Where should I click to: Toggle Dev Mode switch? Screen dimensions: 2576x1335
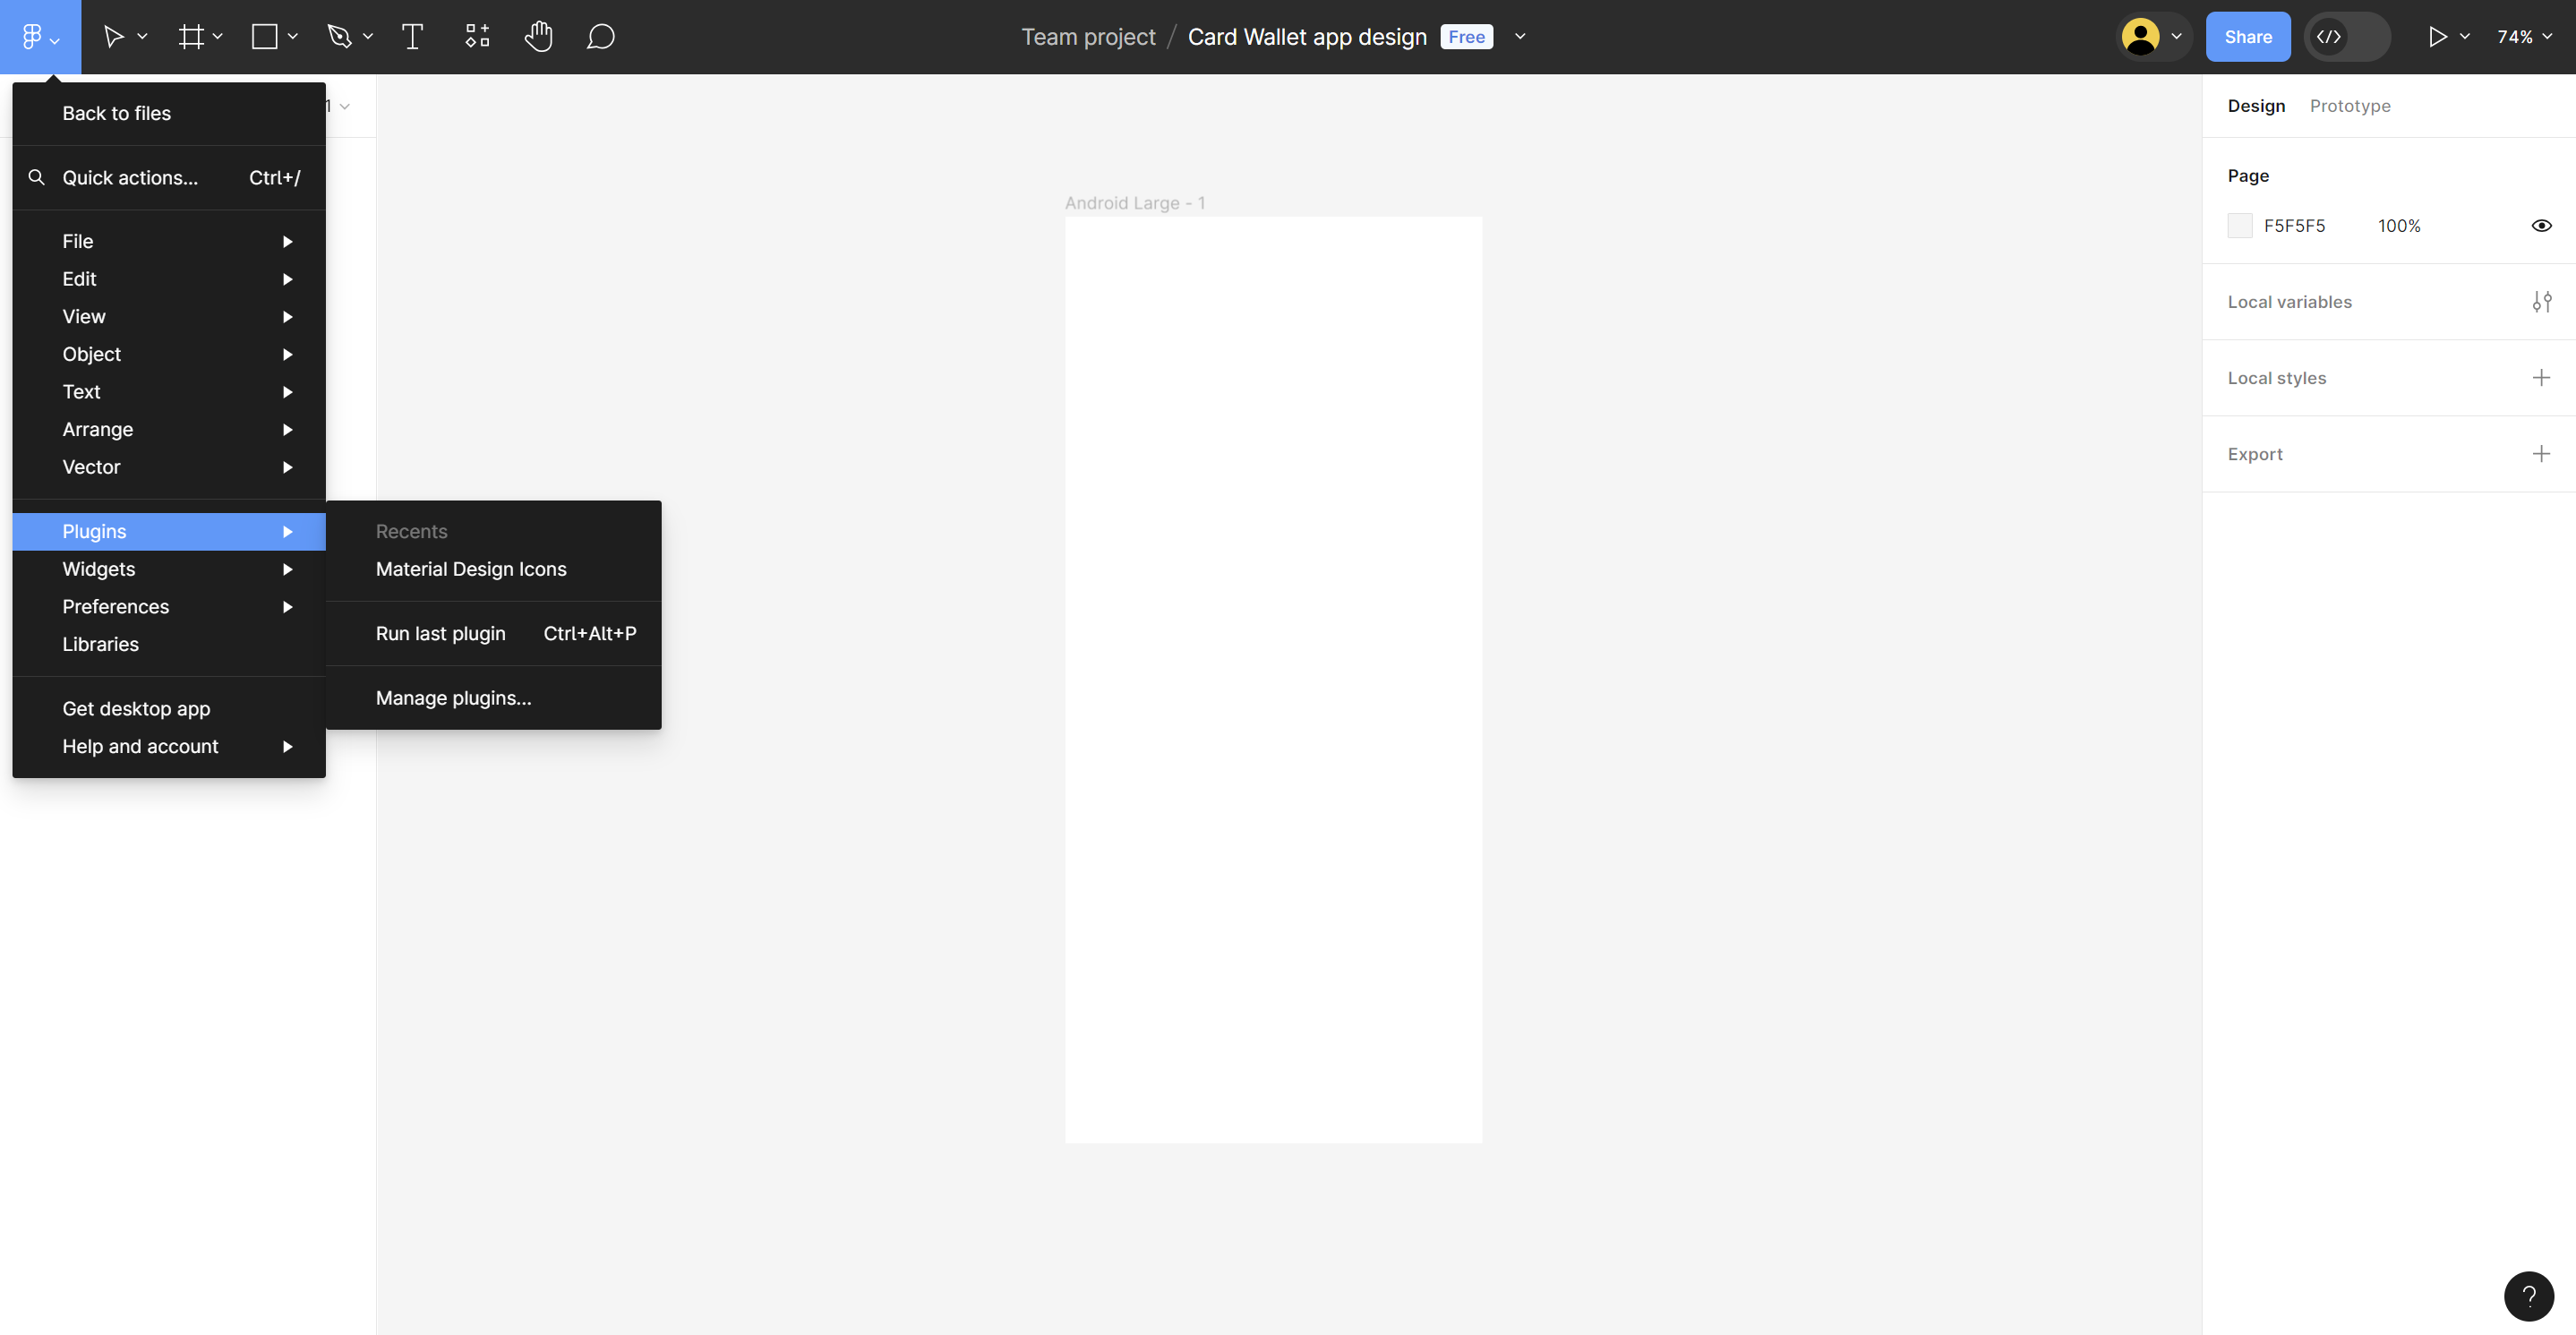click(x=2346, y=37)
